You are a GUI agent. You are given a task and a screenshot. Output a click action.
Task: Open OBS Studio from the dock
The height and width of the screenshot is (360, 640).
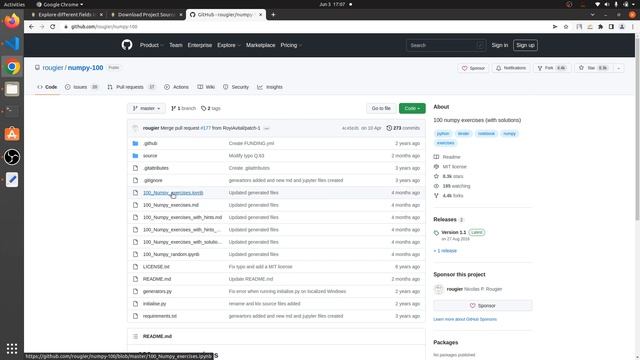12,157
